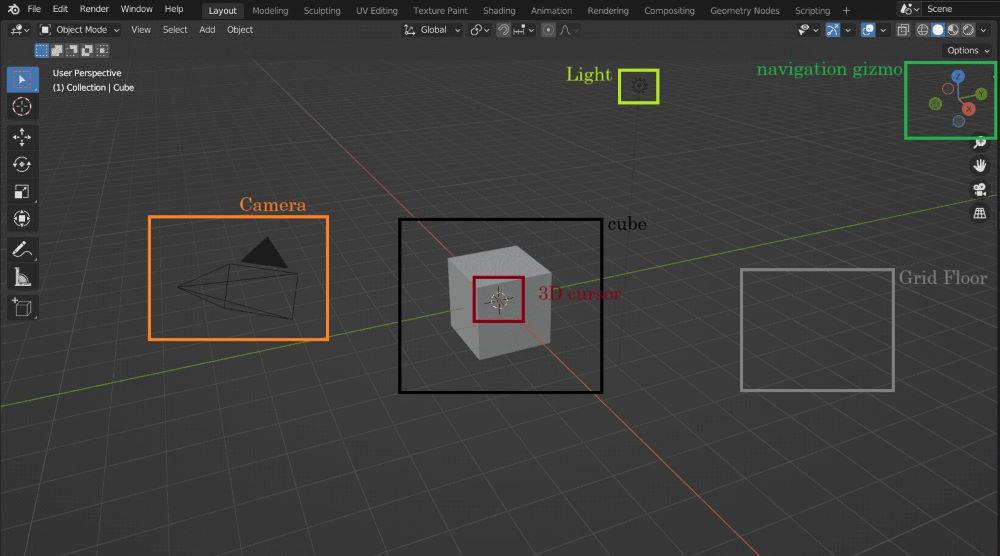Open the viewport View menu

pyautogui.click(x=141, y=30)
